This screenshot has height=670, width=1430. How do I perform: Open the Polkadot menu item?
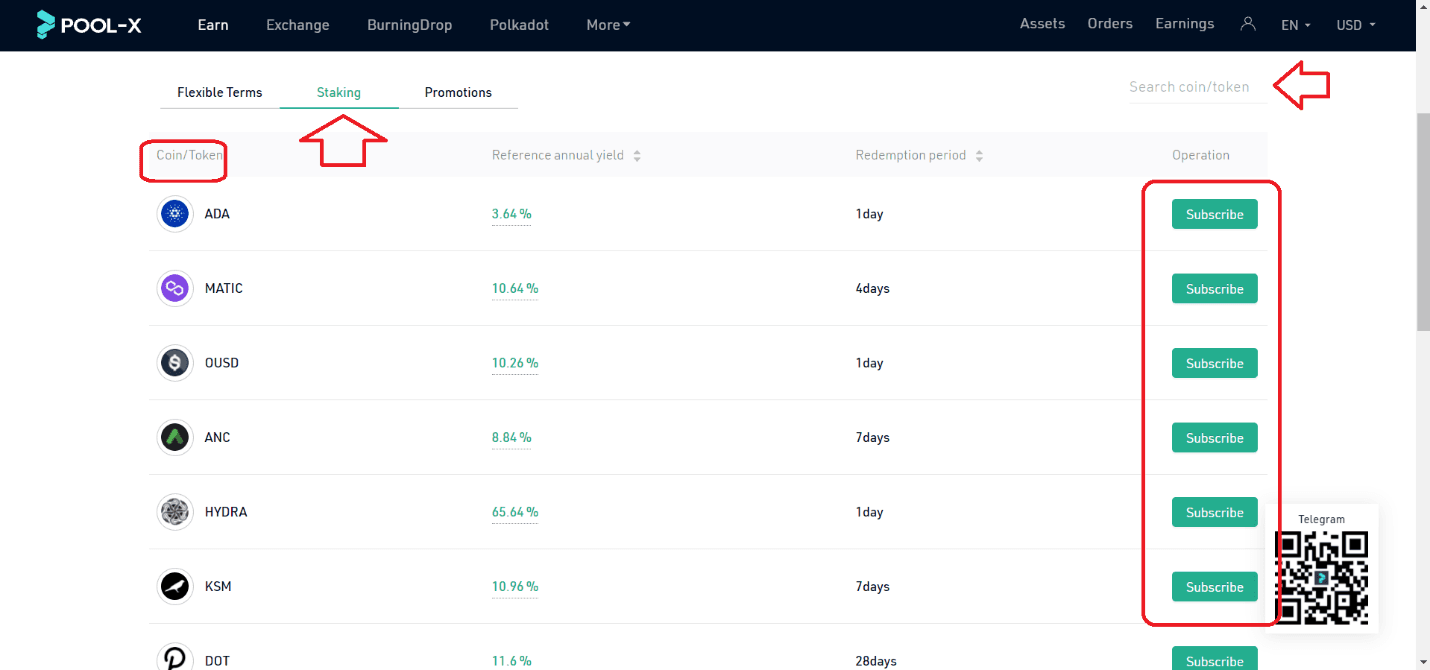point(520,25)
